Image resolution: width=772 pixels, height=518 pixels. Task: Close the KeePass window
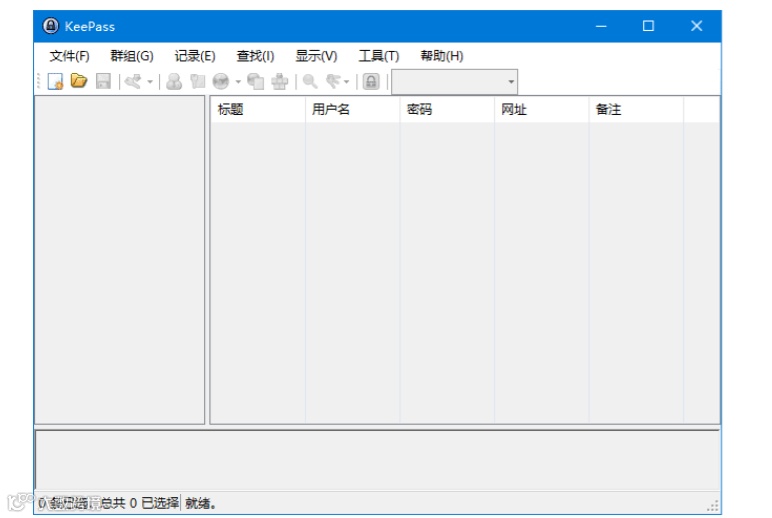(x=696, y=26)
